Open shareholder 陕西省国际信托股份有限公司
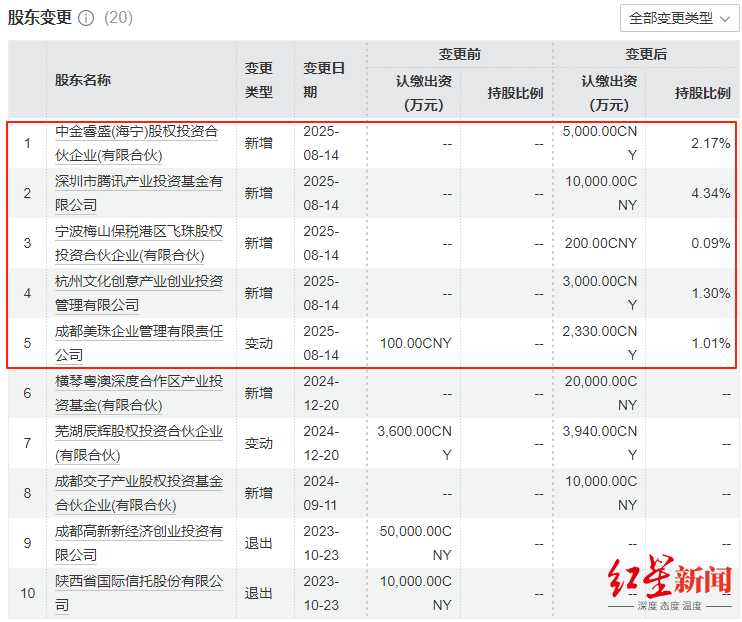 click(139, 593)
